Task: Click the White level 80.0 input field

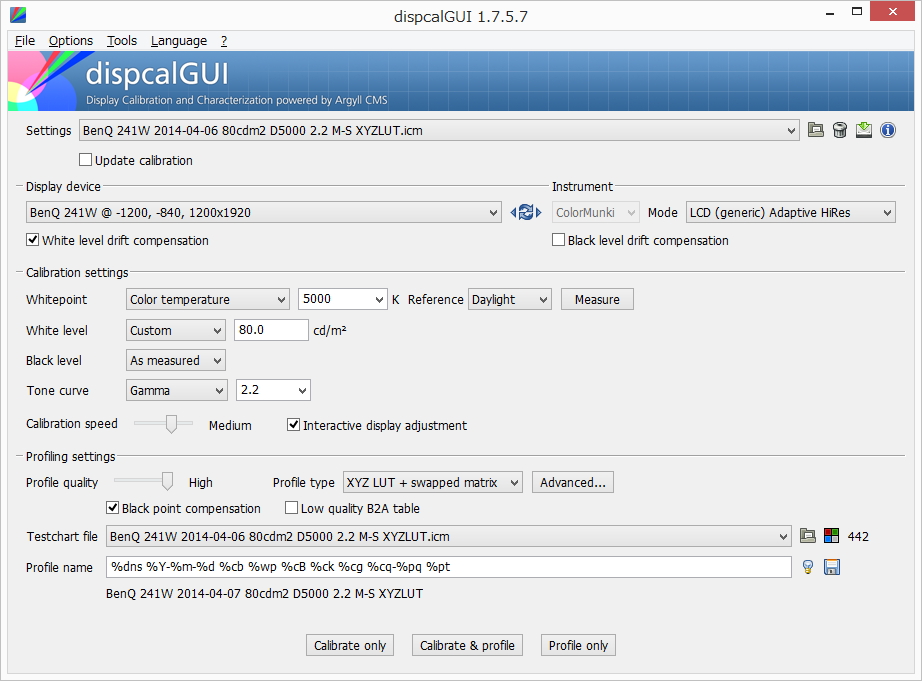Action: pos(271,330)
